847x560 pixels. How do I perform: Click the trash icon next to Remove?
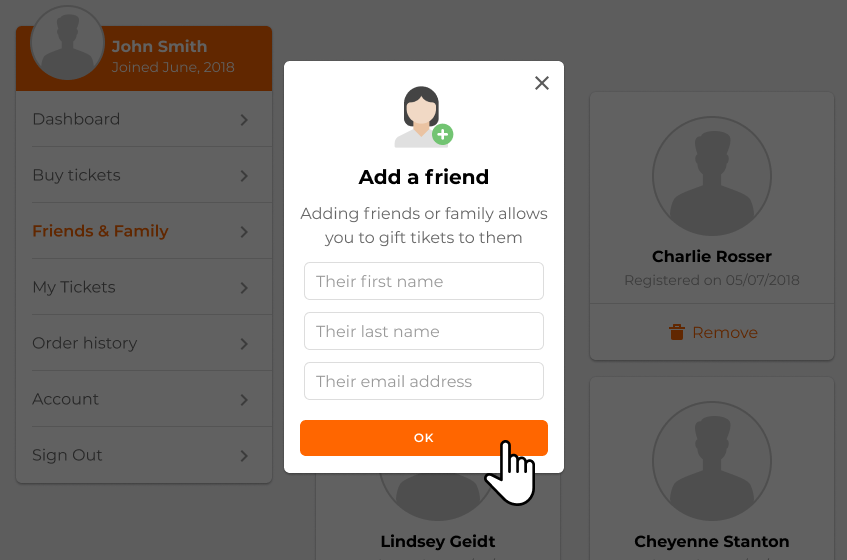pos(677,332)
